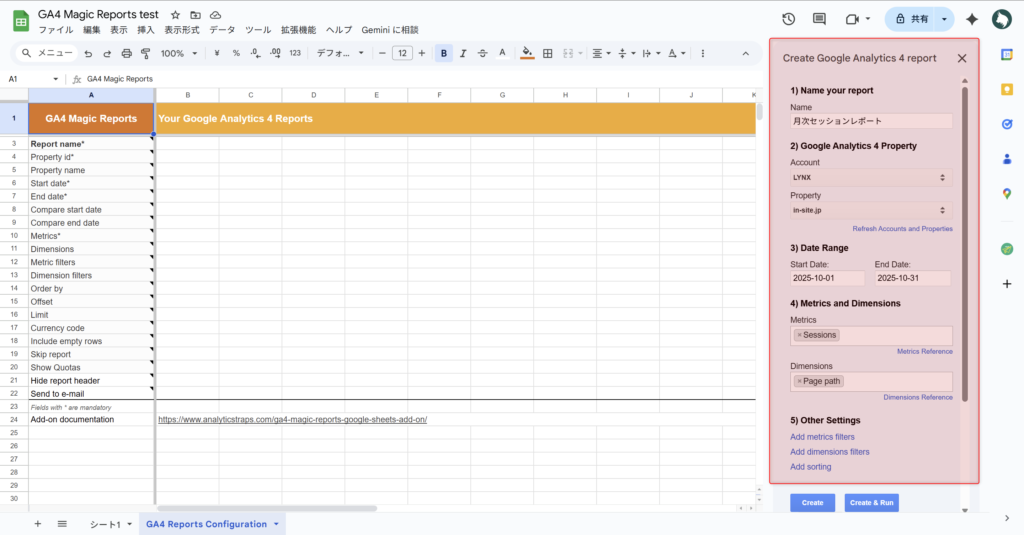Open the comments panel icon
This screenshot has height=535, width=1024.
[820, 19]
